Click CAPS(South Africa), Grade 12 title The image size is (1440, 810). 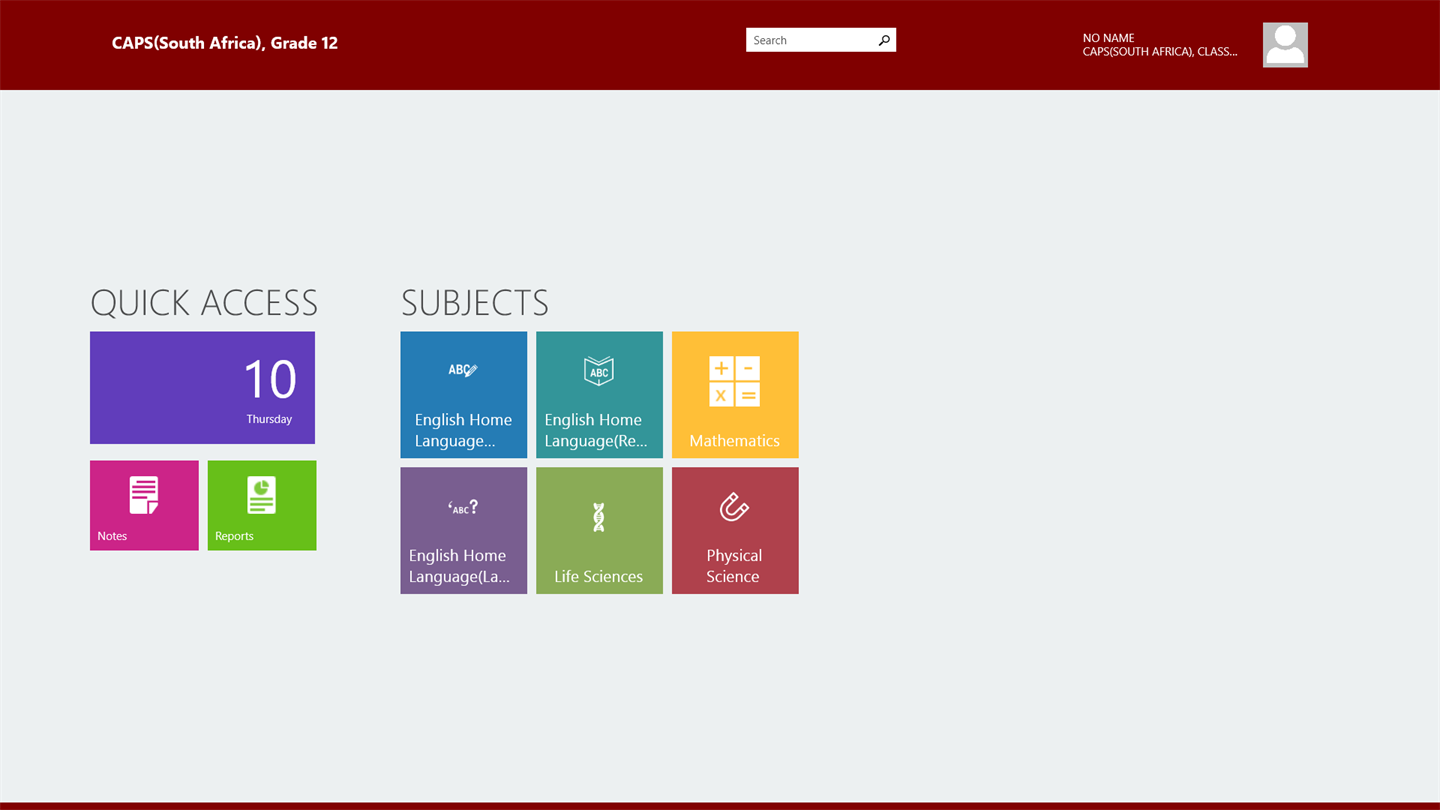pyautogui.click(x=225, y=43)
